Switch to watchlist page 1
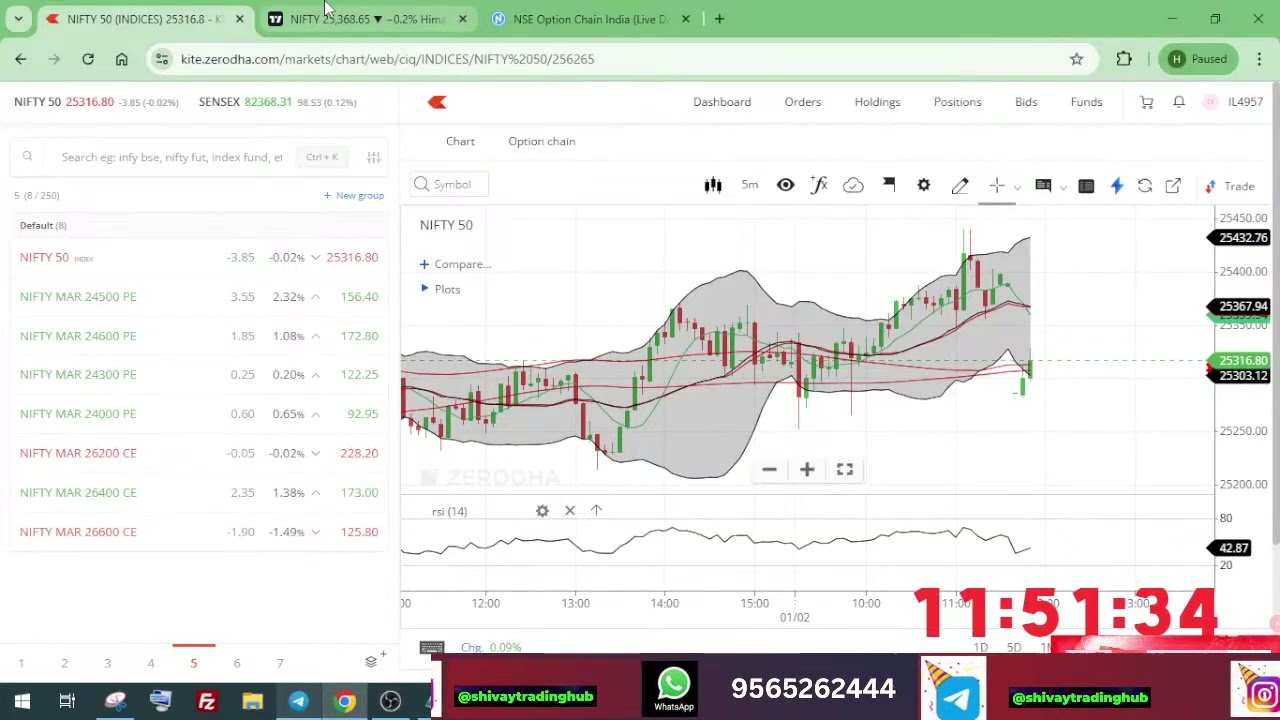 21,663
